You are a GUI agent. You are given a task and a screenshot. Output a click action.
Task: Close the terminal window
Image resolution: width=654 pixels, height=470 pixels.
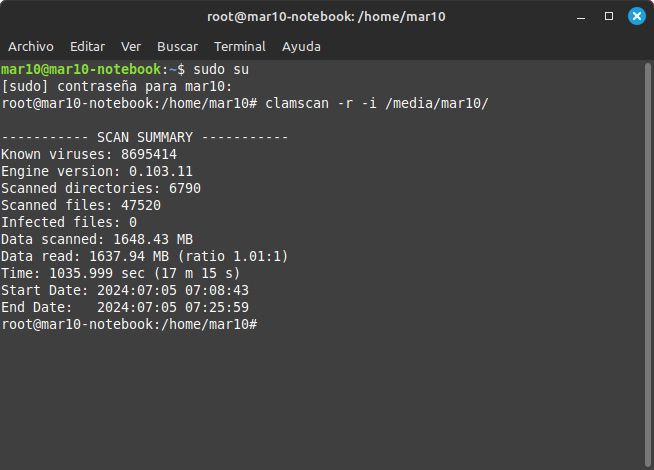pyautogui.click(x=636, y=16)
